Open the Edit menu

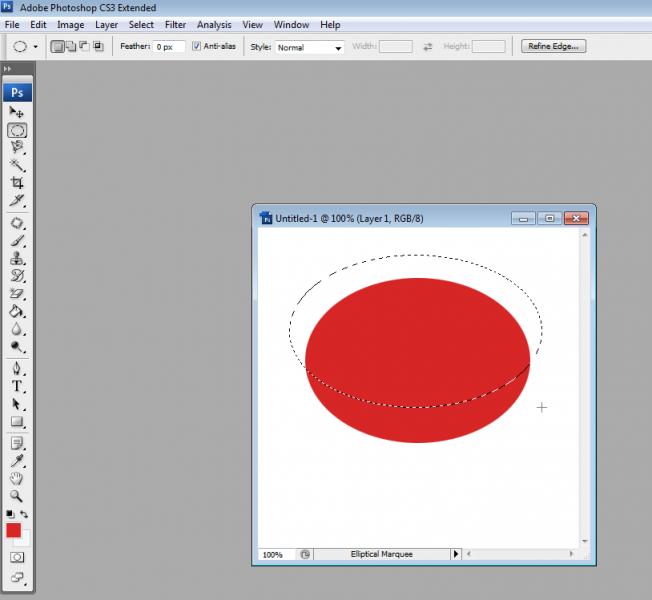(x=38, y=25)
